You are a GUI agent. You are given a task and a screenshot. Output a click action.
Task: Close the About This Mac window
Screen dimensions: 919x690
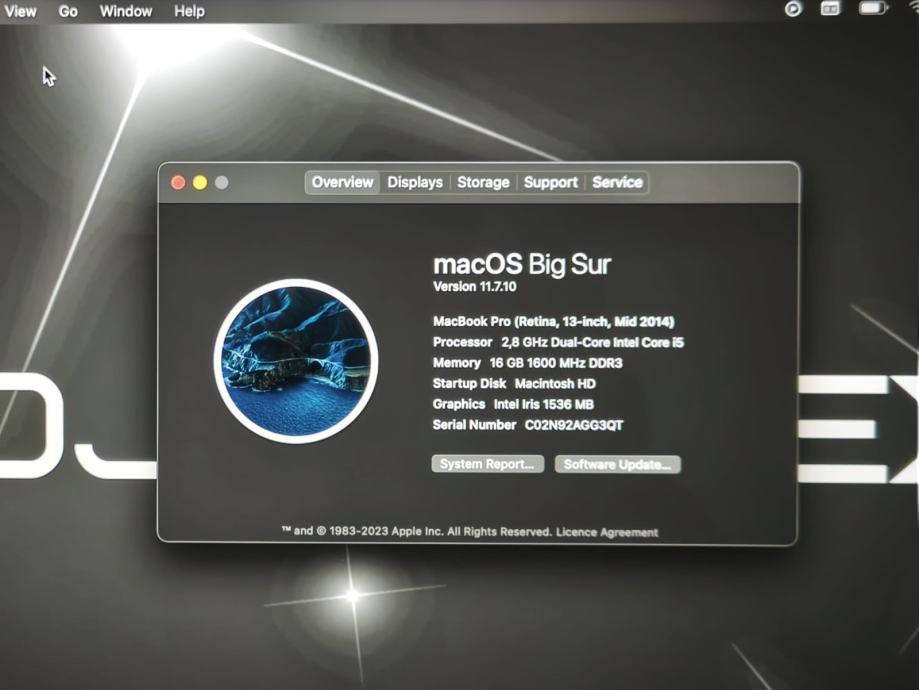pyautogui.click(x=178, y=182)
